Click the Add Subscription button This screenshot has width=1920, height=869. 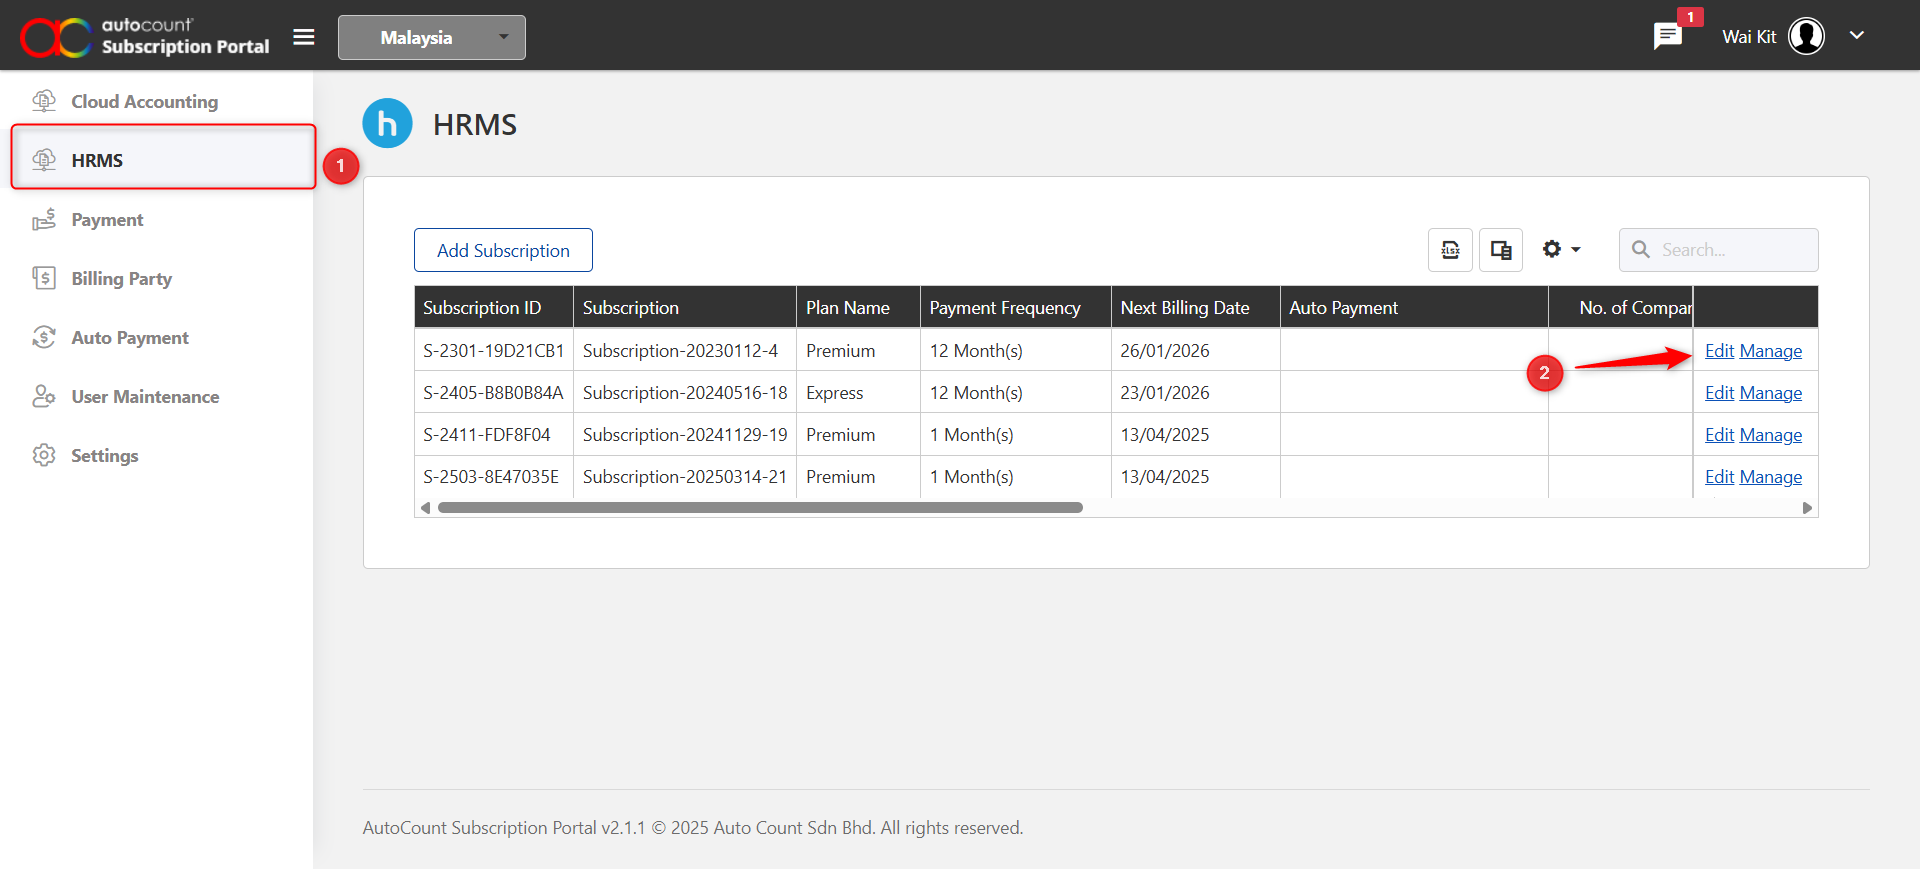[503, 250]
